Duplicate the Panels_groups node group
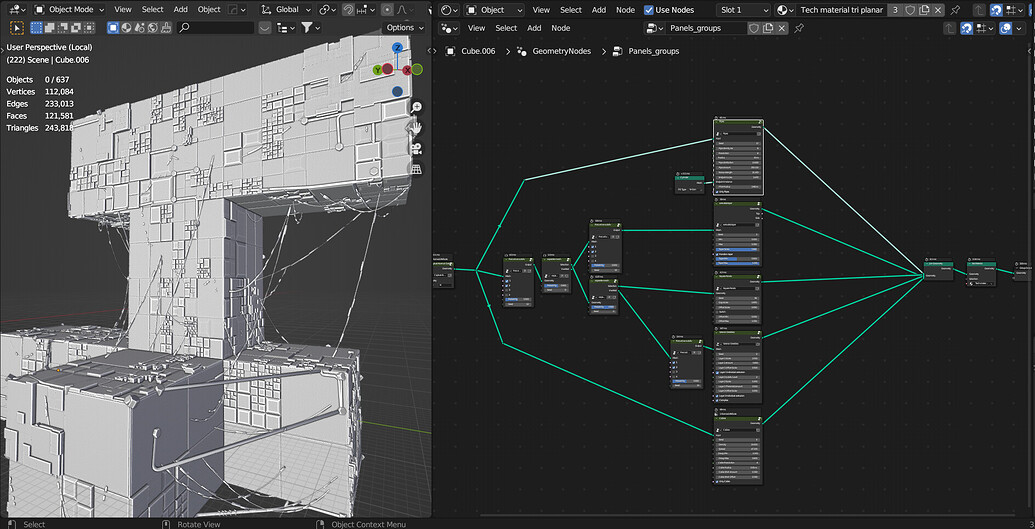 pyautogui.click(x=768, y=28)
